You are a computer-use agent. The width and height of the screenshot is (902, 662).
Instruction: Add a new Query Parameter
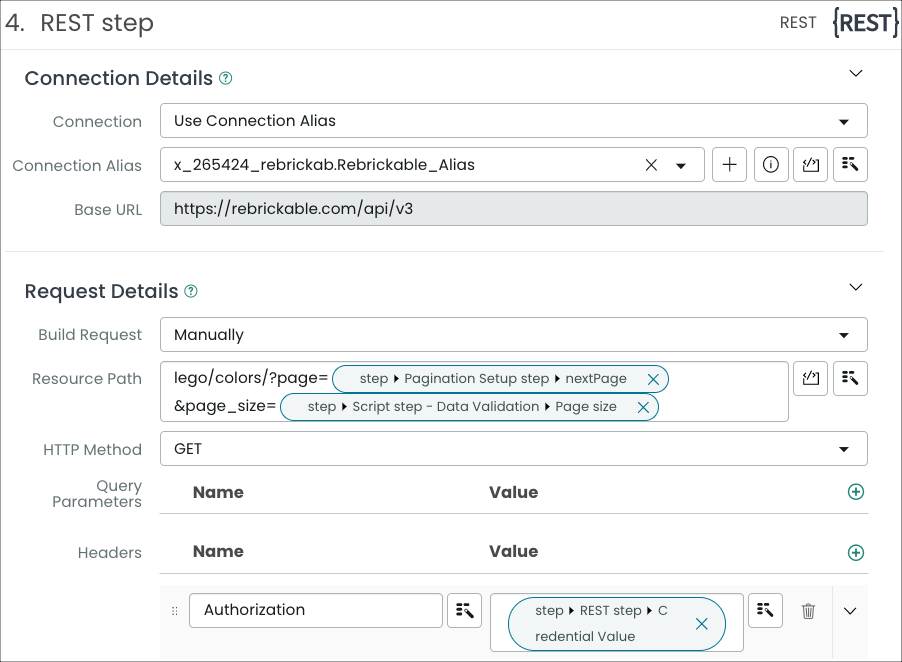point(855,492)
